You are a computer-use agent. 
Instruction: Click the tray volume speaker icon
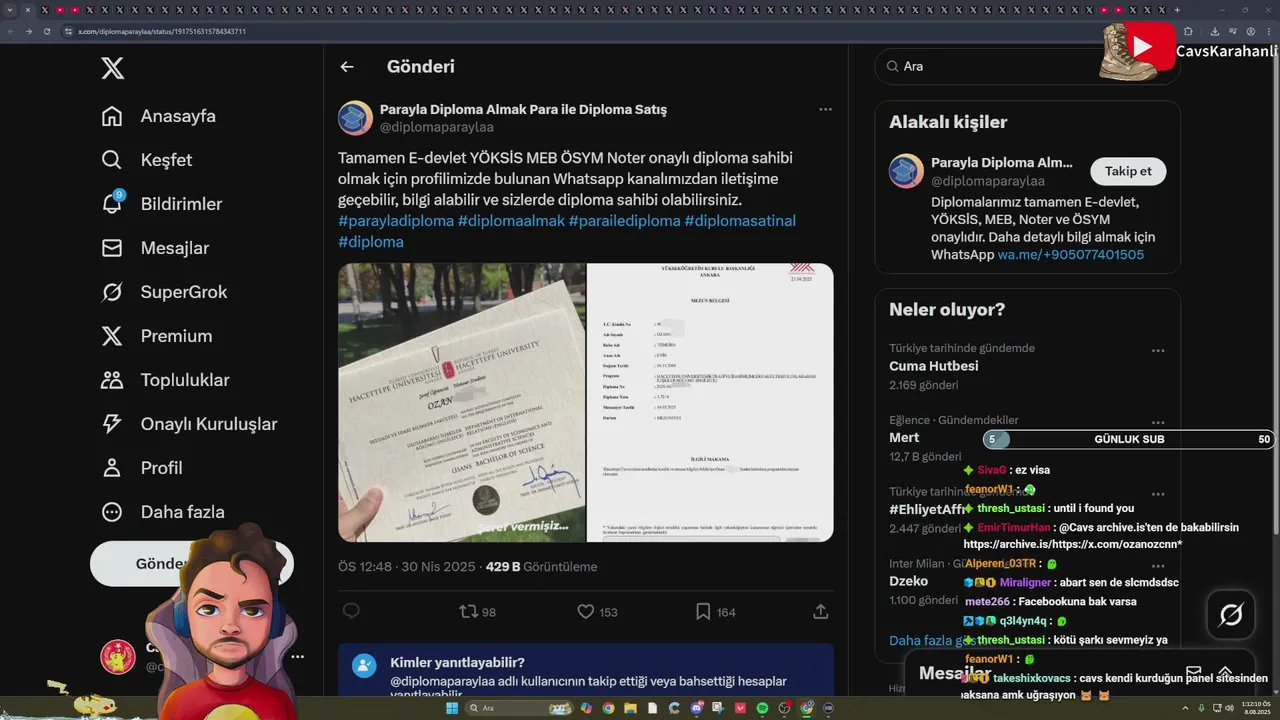pyautogui.click(x=1228, y=708)
